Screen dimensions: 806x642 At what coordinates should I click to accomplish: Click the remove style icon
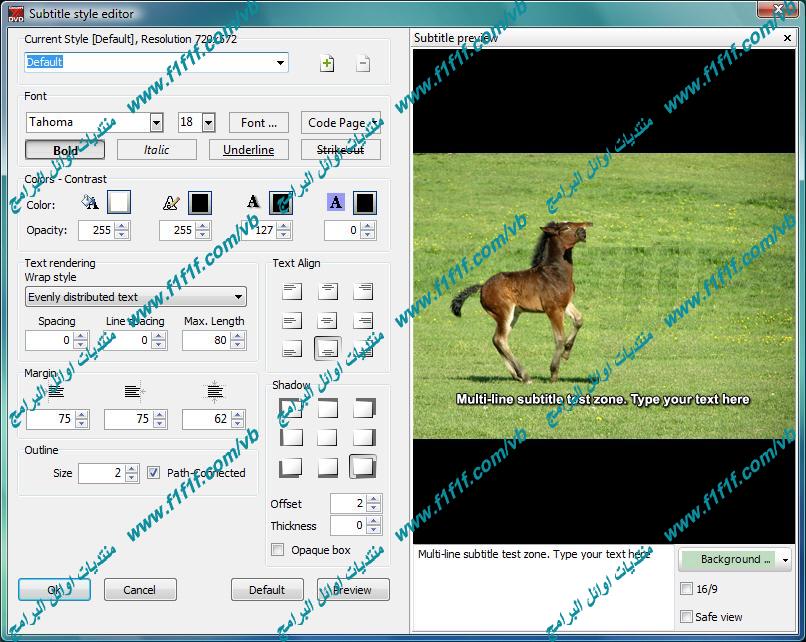(x=363, y=64)
